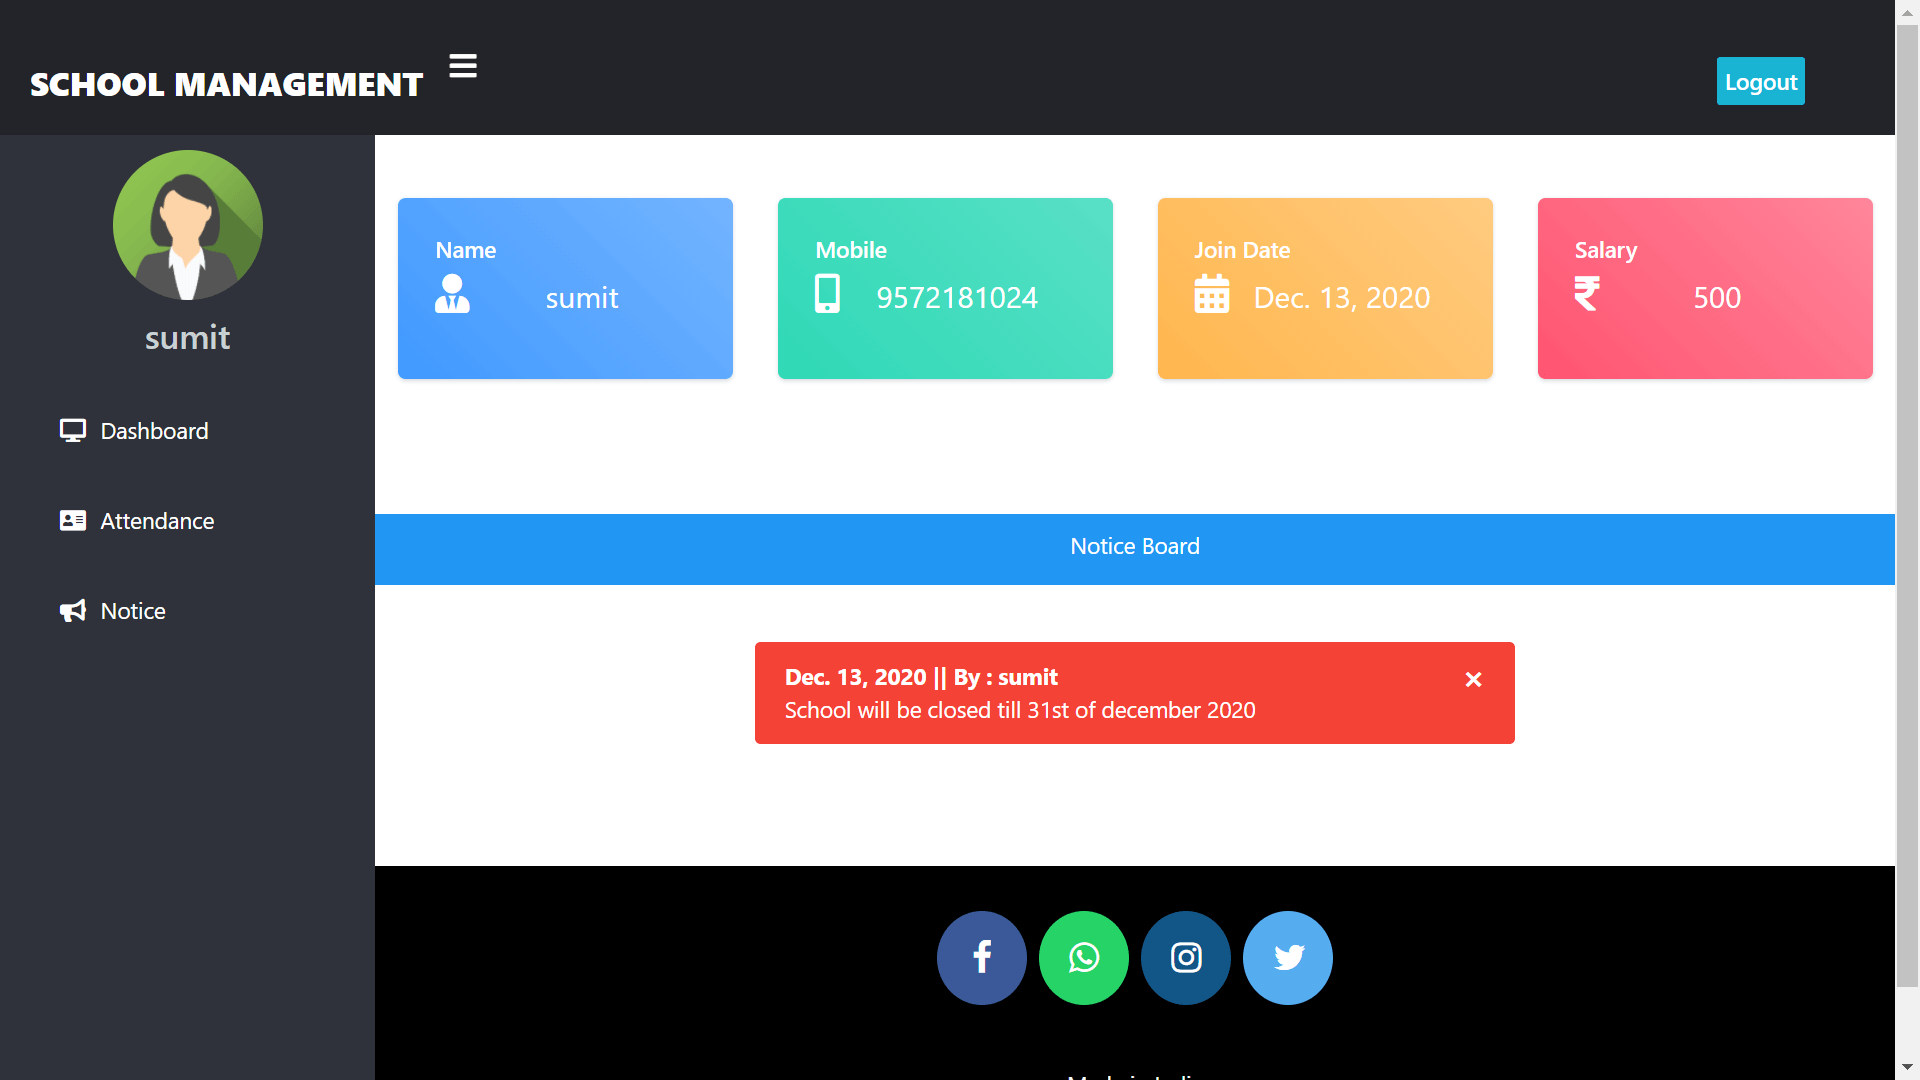This screenshot has width=1920, height=1080.
Task: Click the Salary info card
Action: click(1702, 287)
